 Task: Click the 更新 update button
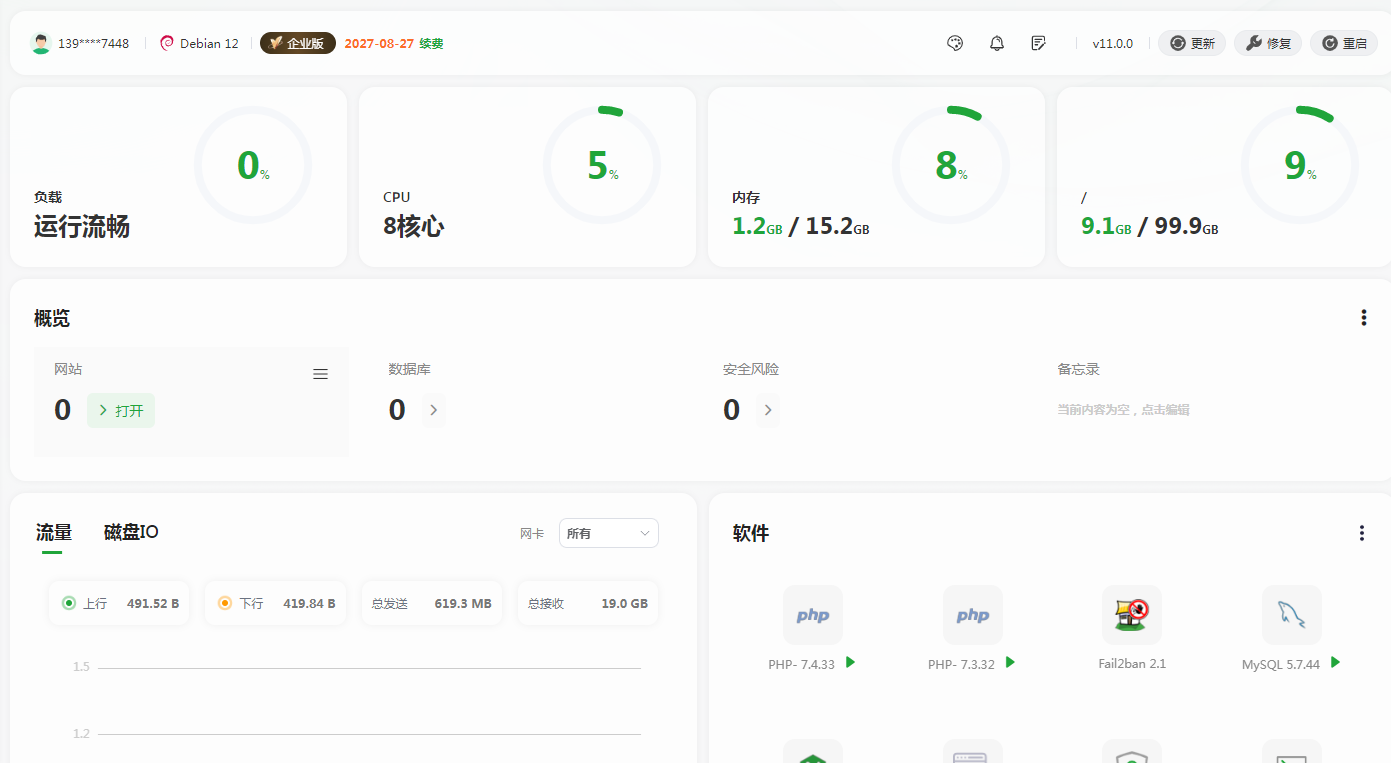[1192, 43]
